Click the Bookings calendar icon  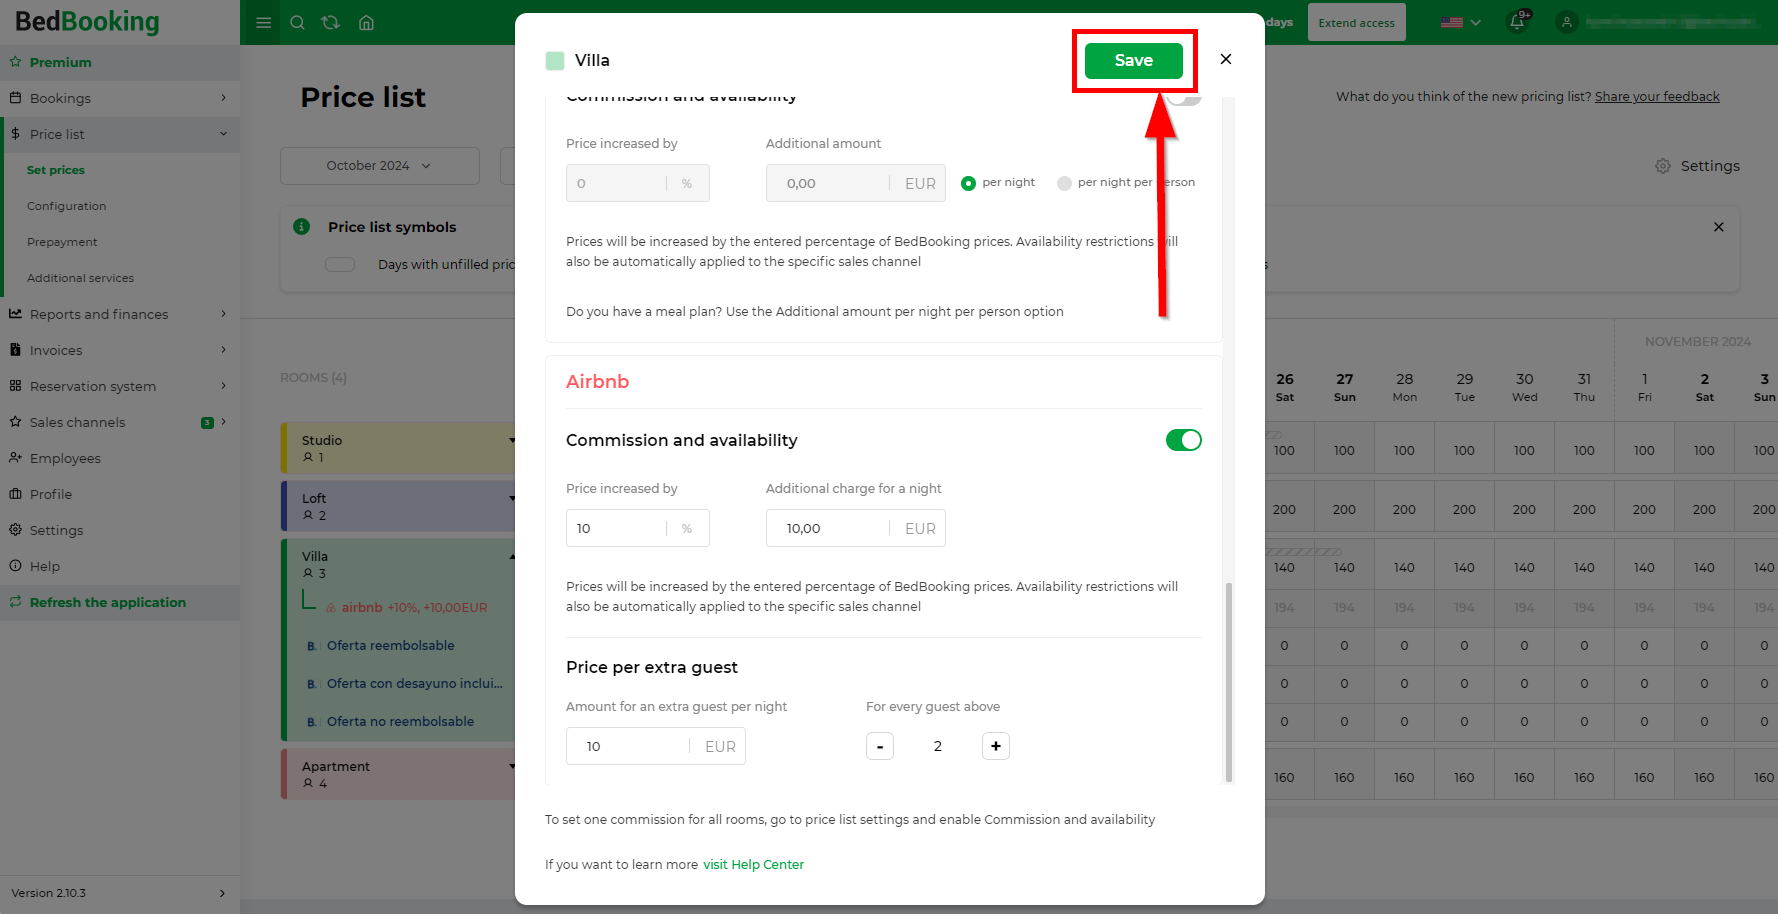coord(16,98)
